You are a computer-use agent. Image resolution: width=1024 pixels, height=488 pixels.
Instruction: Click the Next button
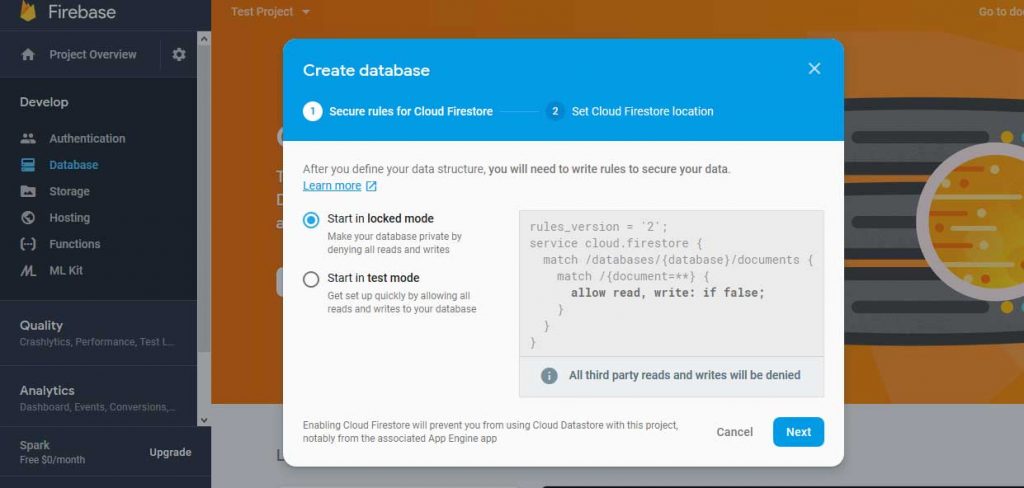pyautogui.click(x=798, y=432)
